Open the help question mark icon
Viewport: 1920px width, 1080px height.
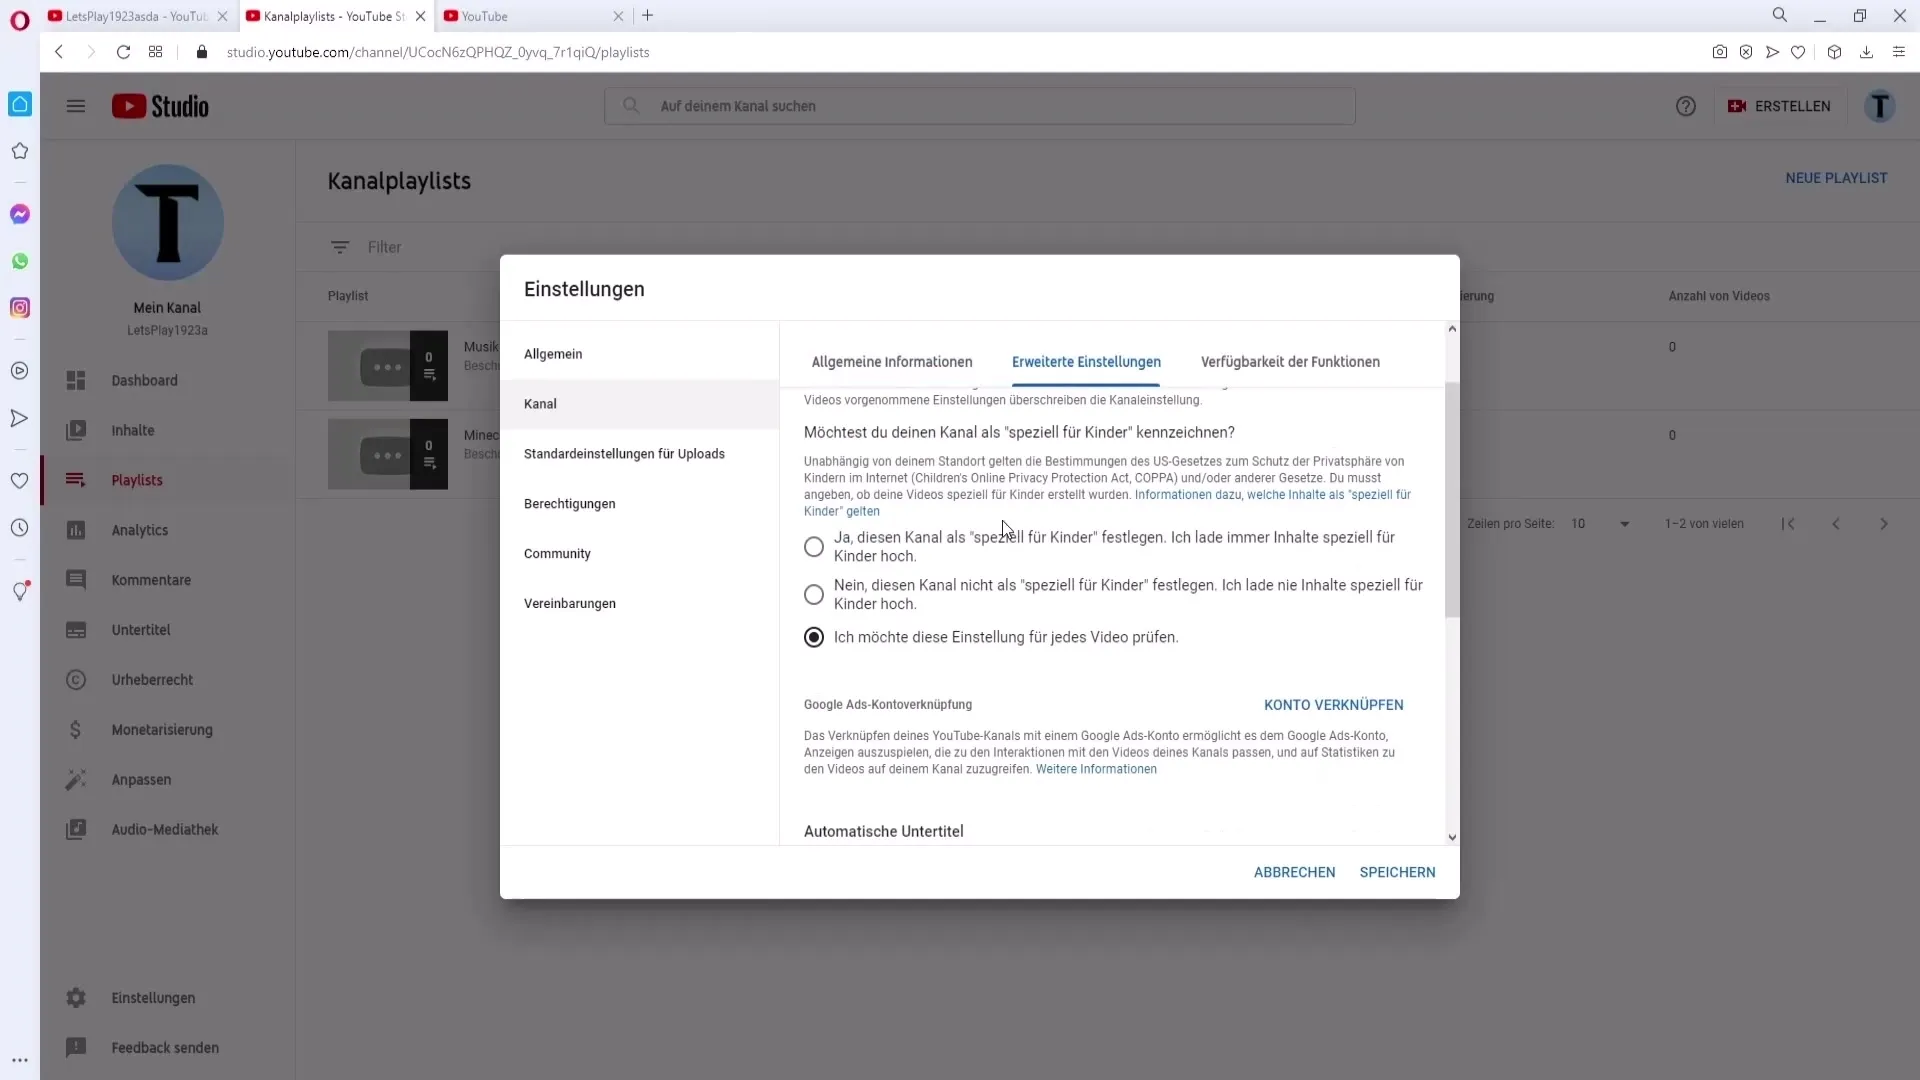pyautogui.click(x=1686, y=106)
